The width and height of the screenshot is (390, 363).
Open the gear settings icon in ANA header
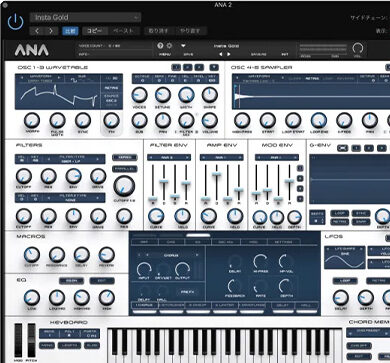click(169, 46)
